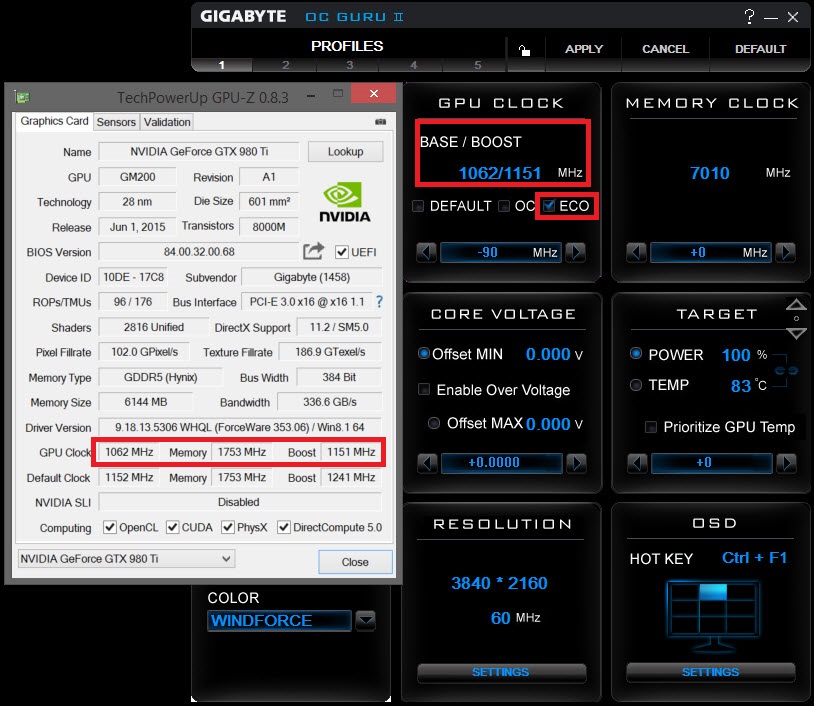Click the BIOS Version 84.00.32.00.68 field

199,252
